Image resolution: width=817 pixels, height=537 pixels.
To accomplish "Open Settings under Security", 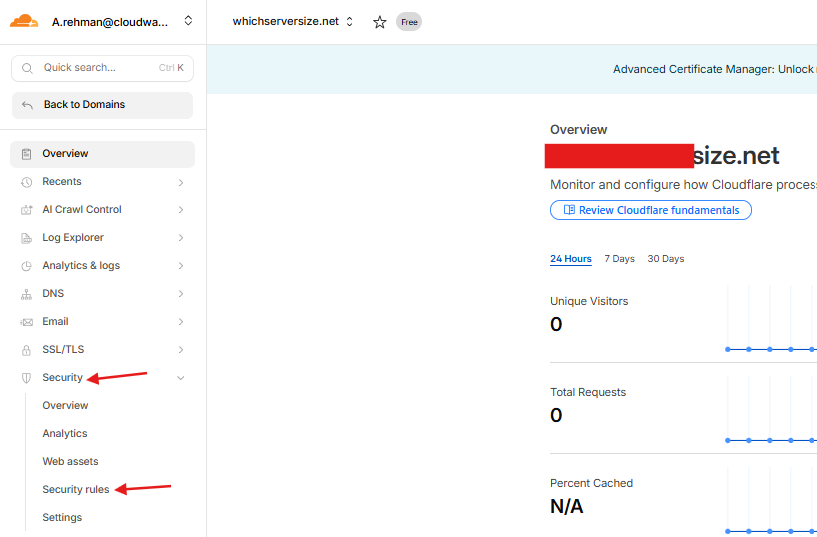I will [62, 517].
